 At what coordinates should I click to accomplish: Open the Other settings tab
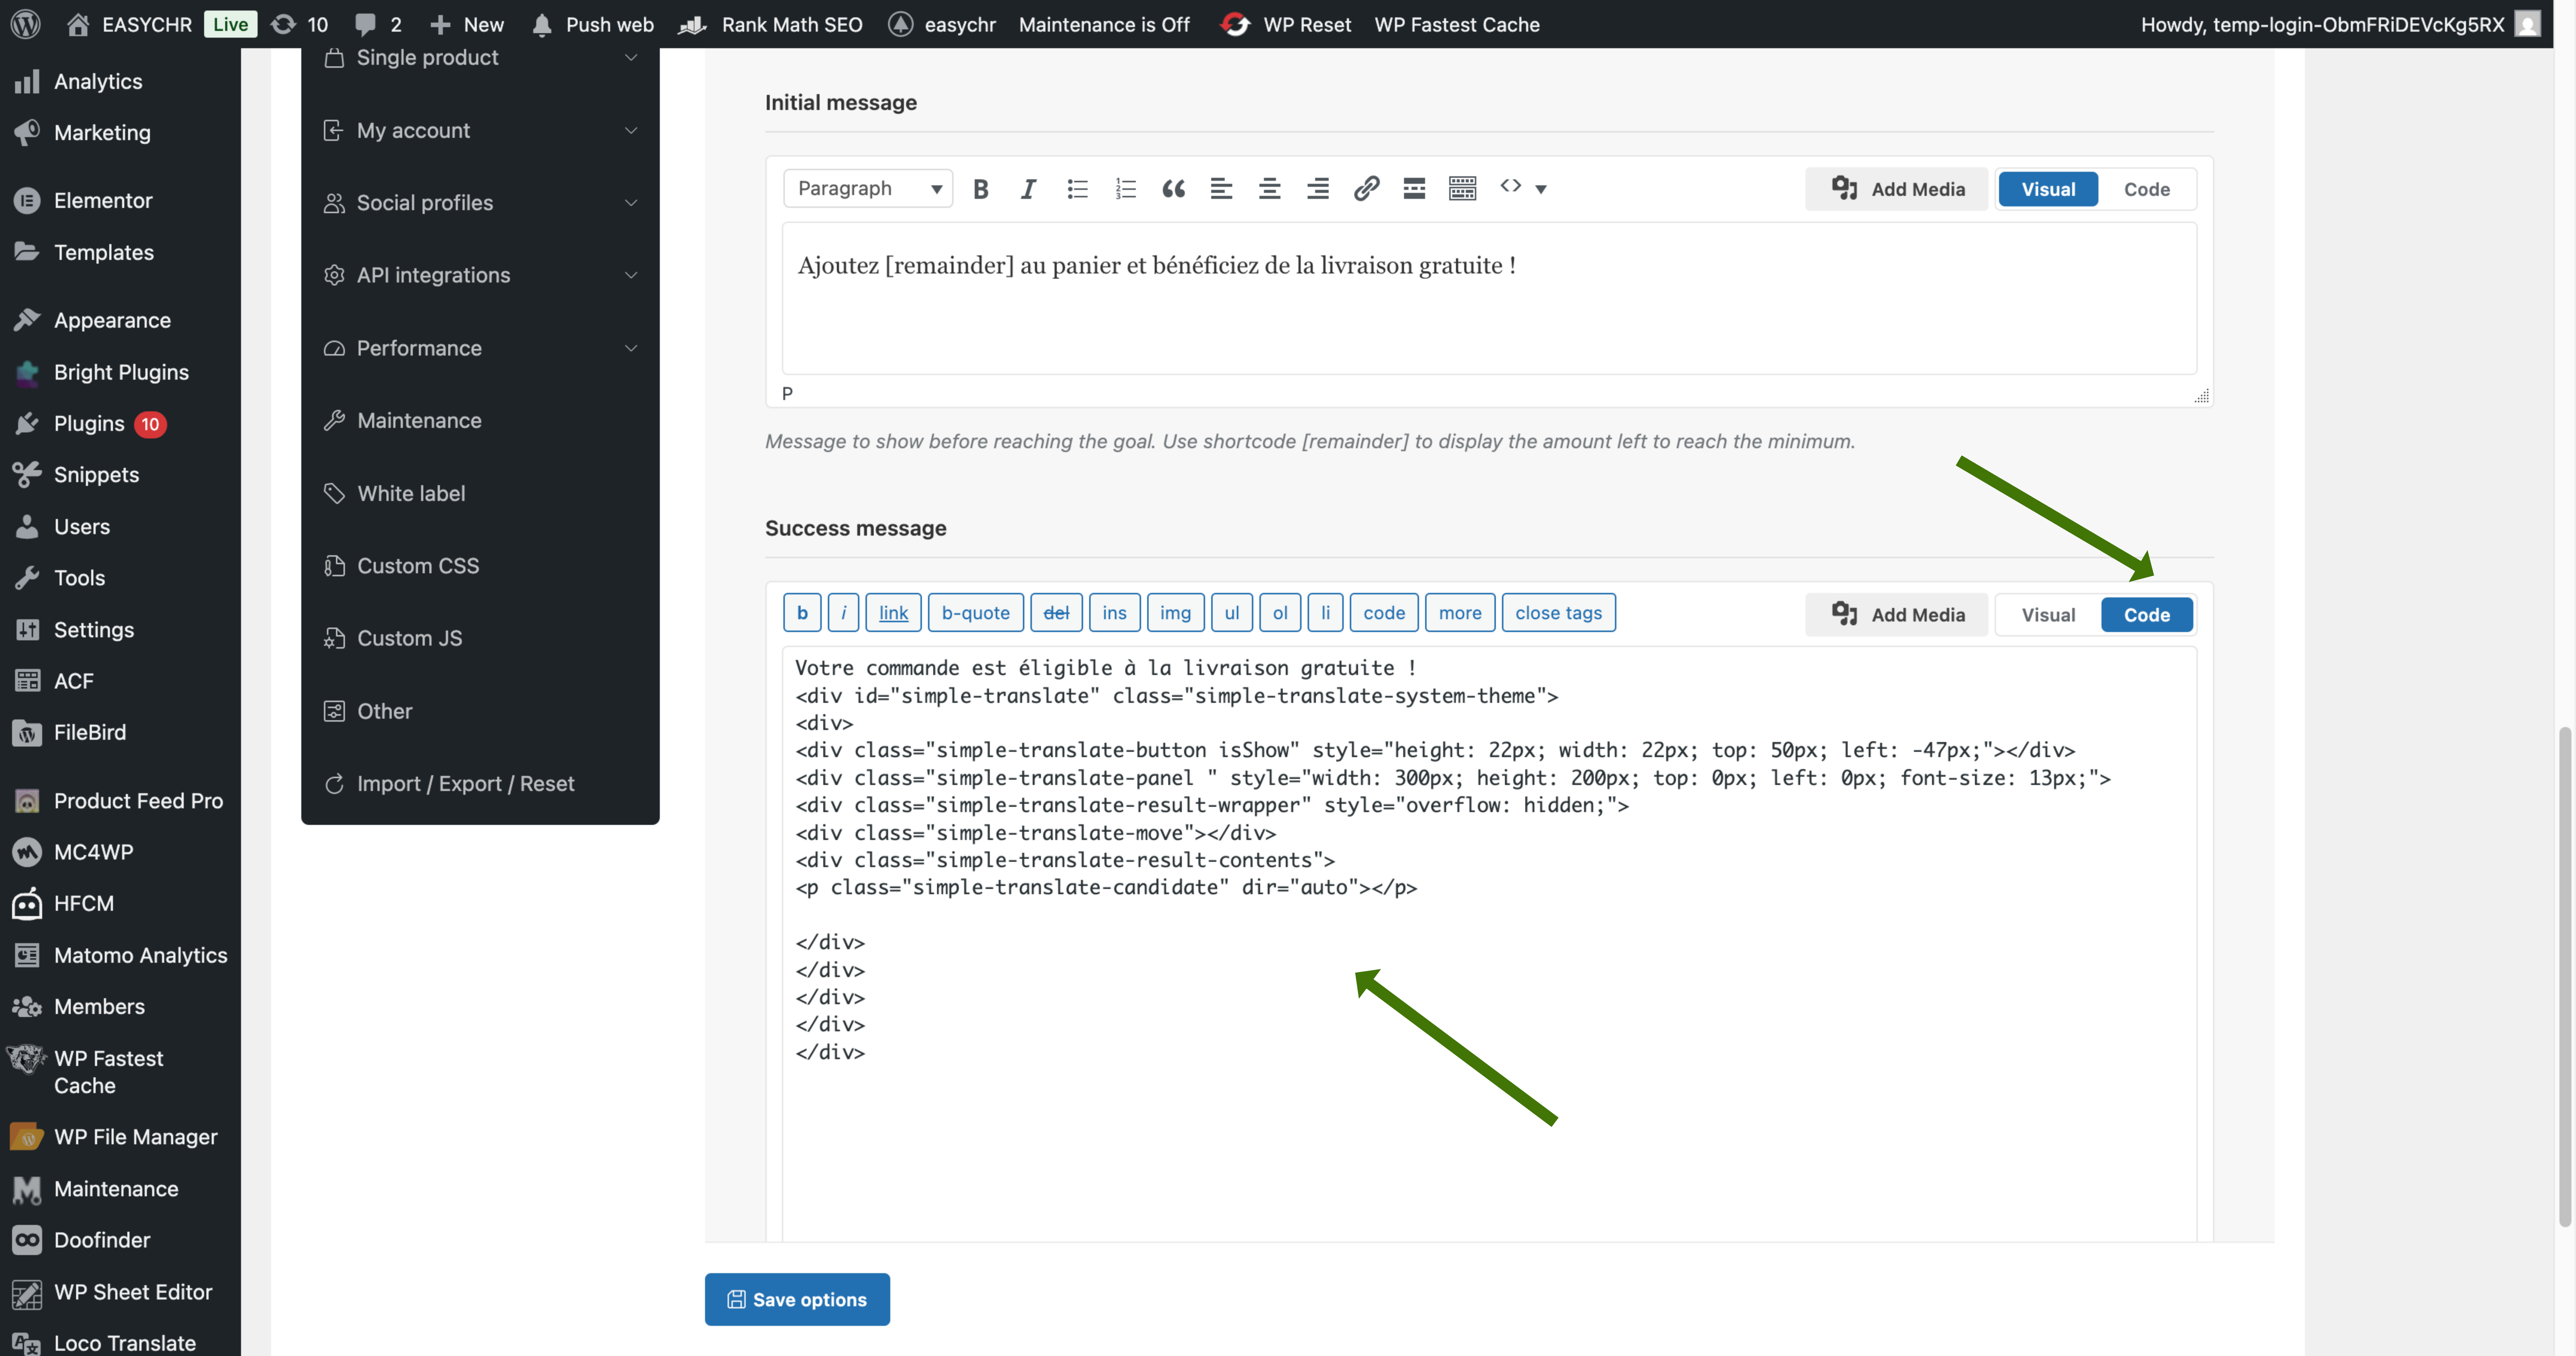480,711
